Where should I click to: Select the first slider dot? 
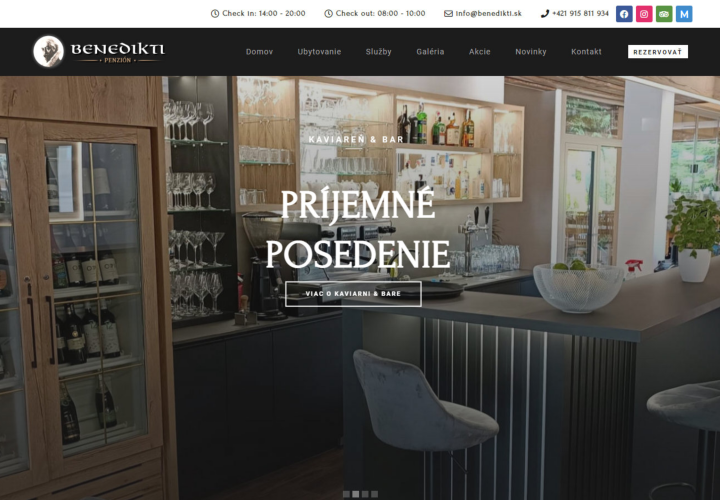[346, 494]
